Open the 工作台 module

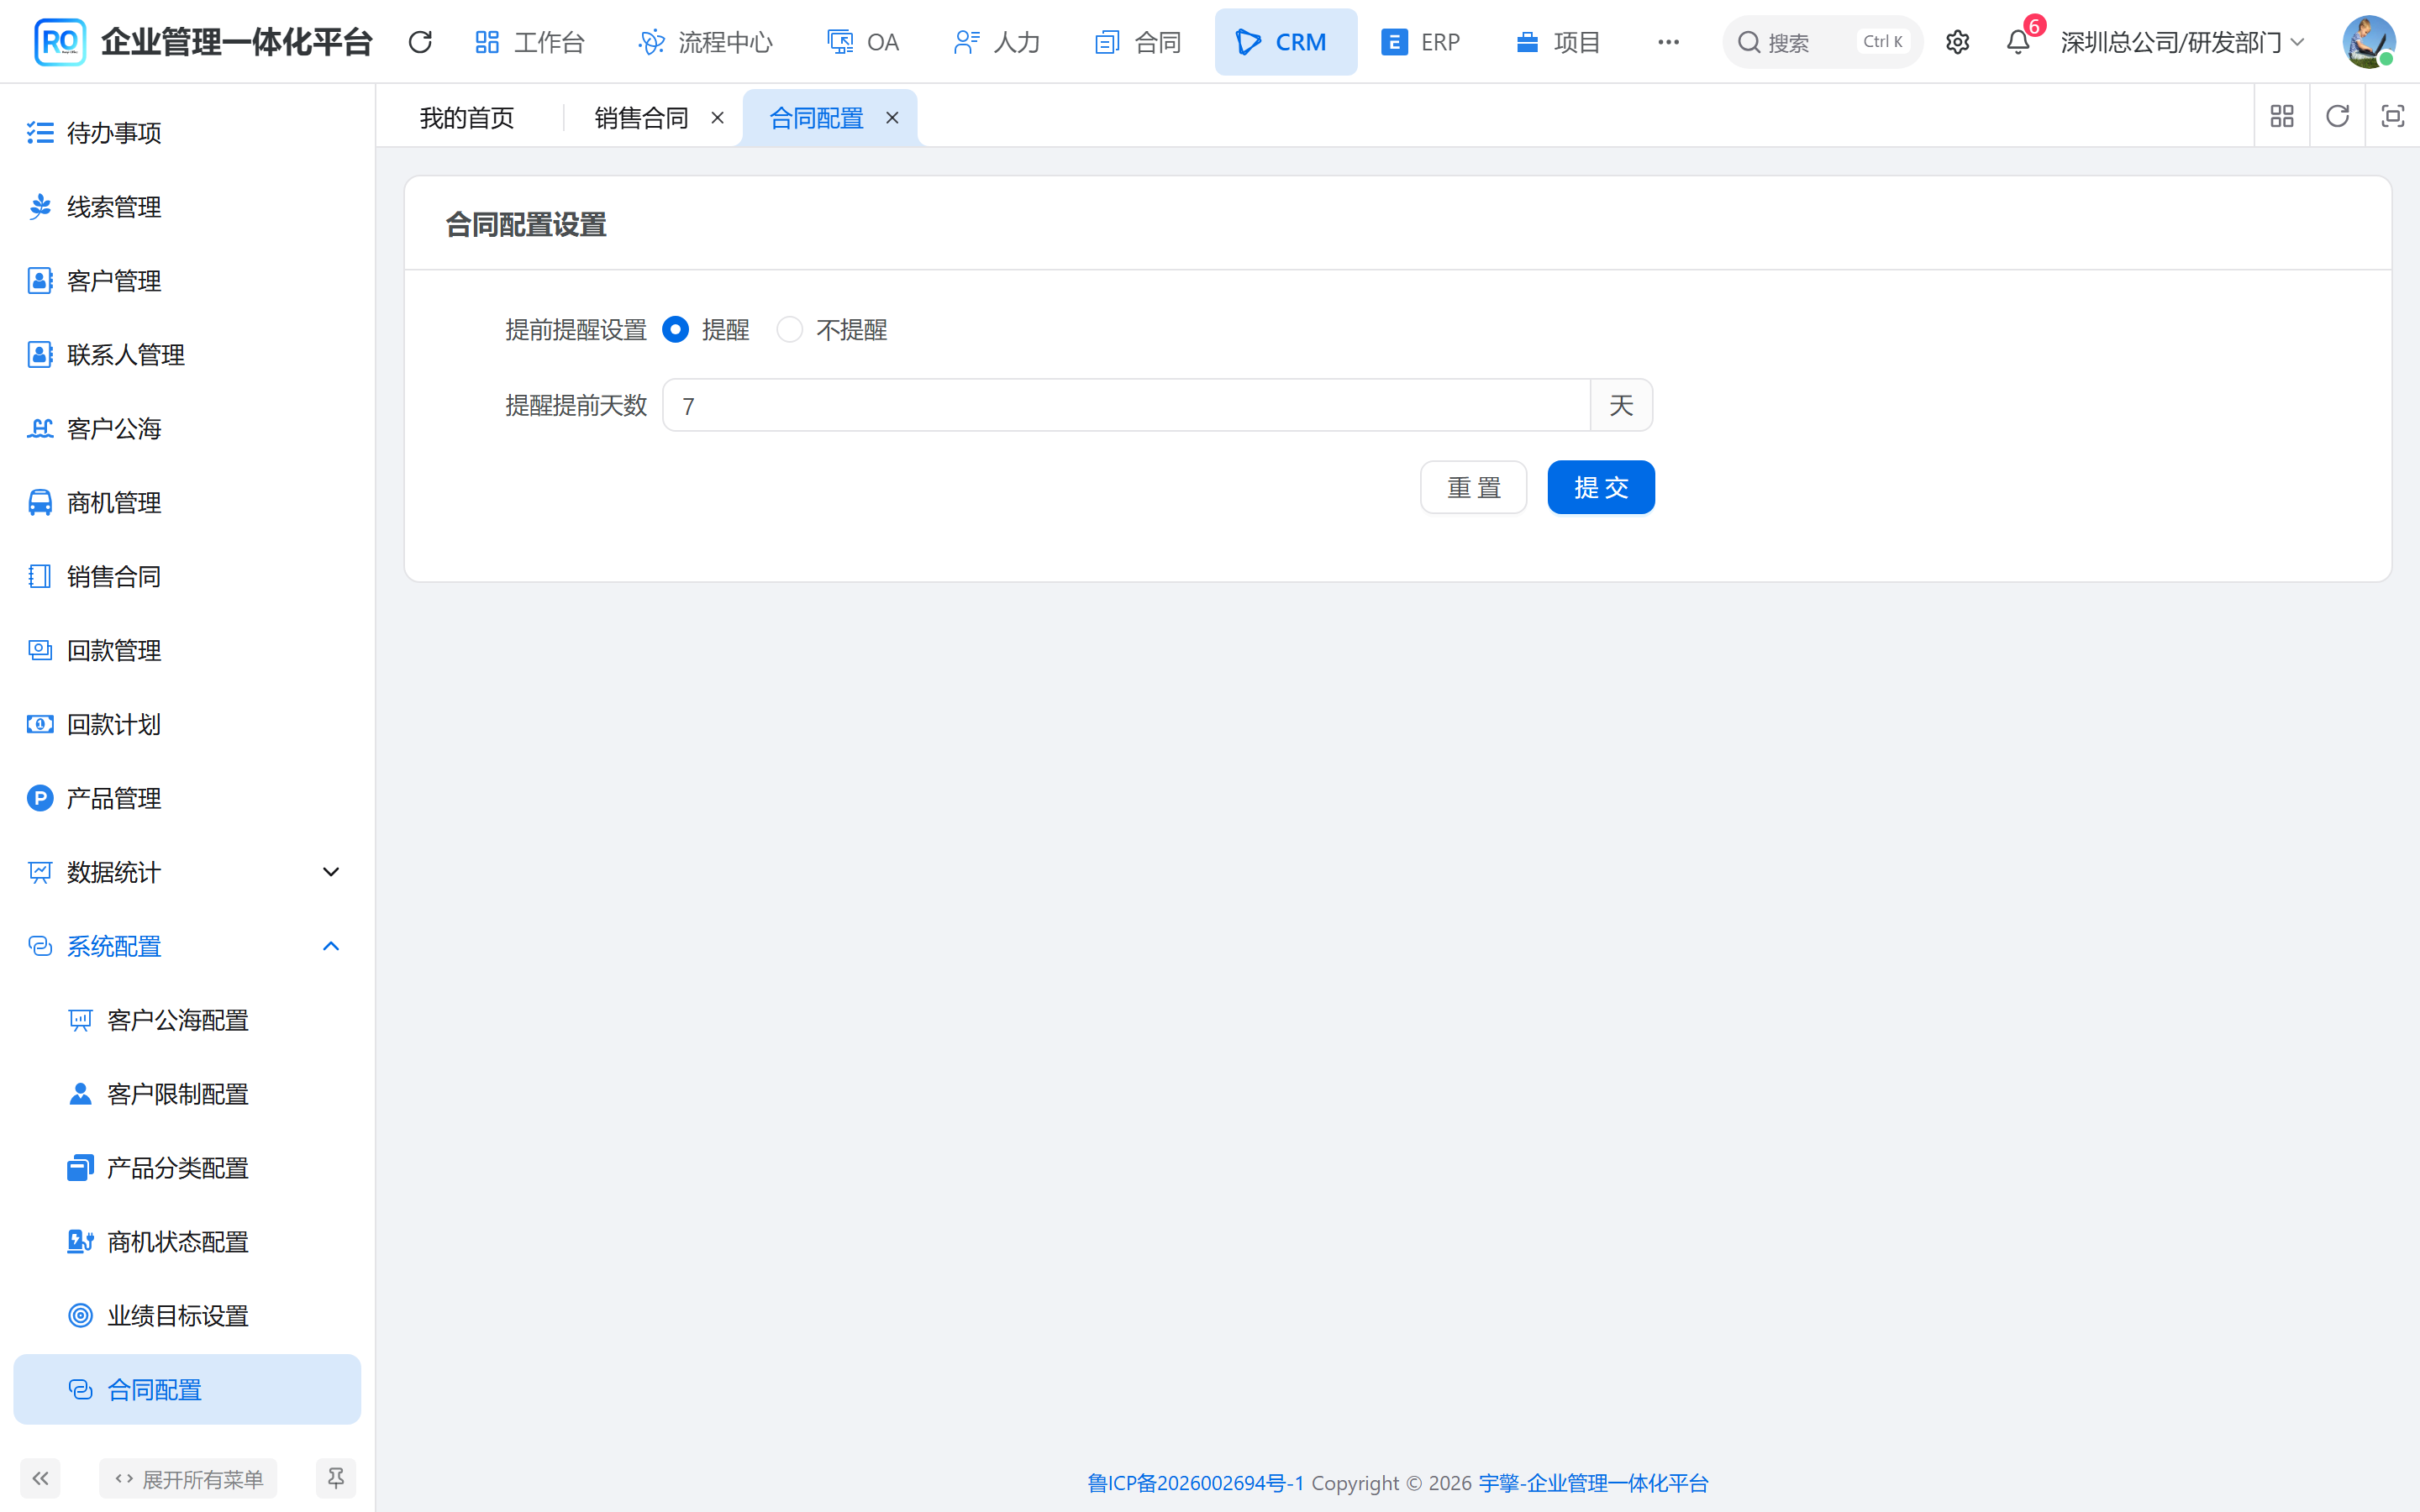tap(529, 42)
